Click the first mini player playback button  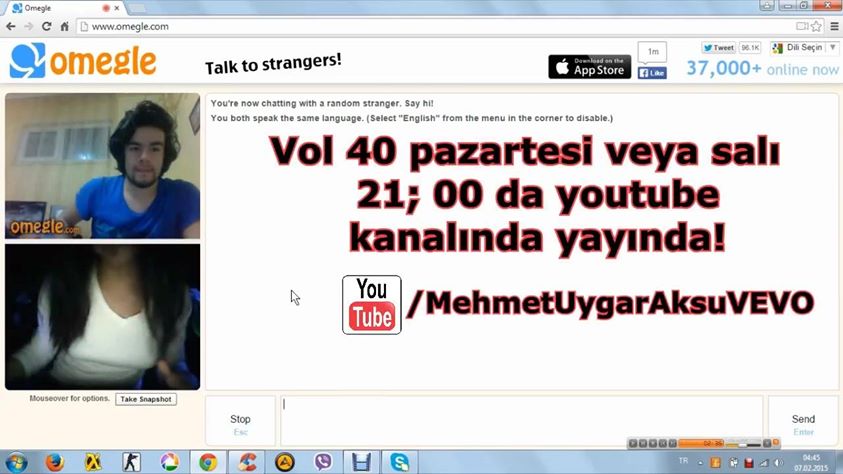tap(633, 443)
